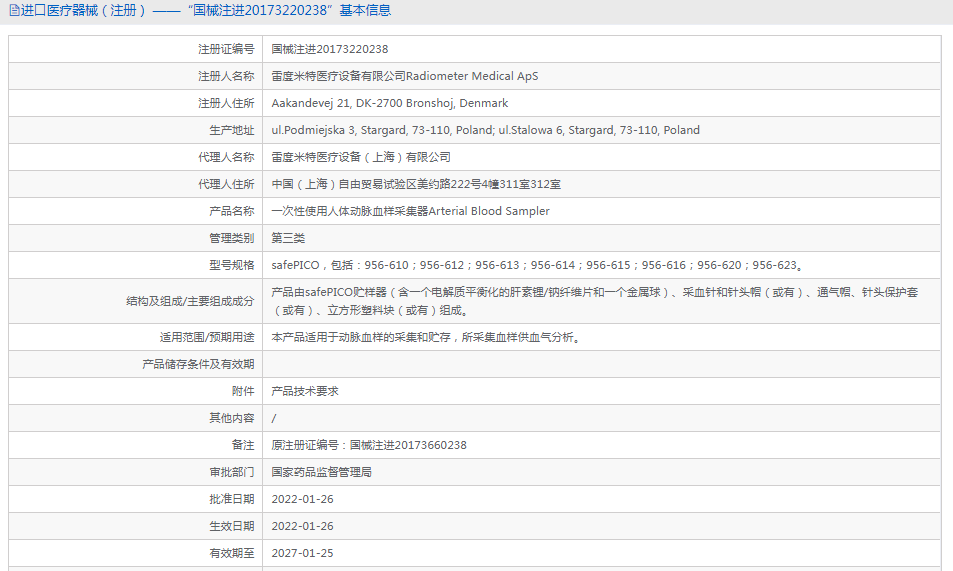Viewport: 953px width, 571px height.
Task: Select the 其他内容 label
Action: [232, 418]
